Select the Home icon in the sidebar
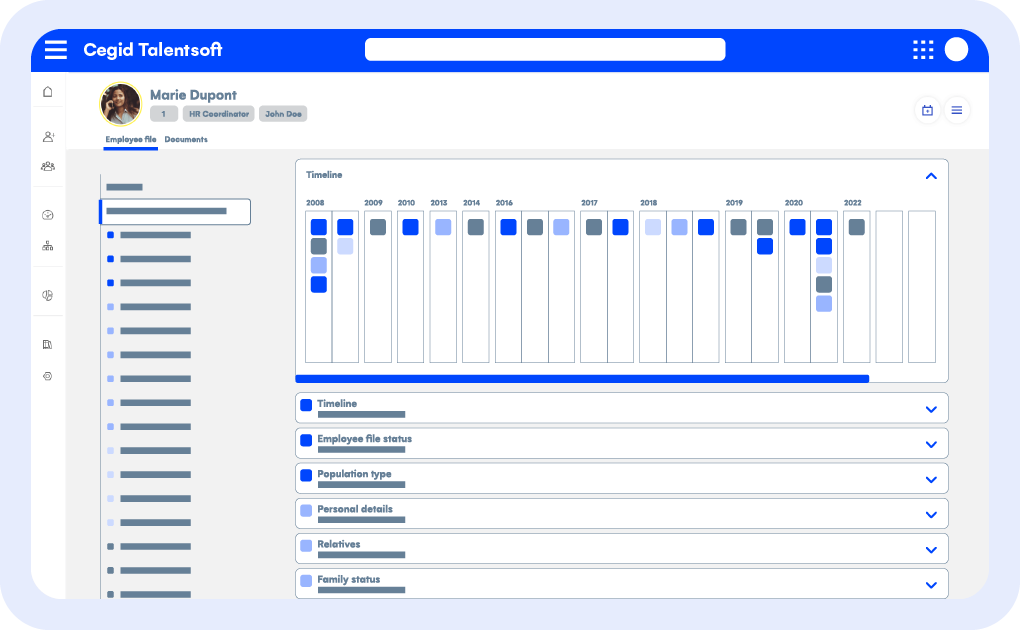The width and height of the screenshot is (1020, 630). [48, 90]
